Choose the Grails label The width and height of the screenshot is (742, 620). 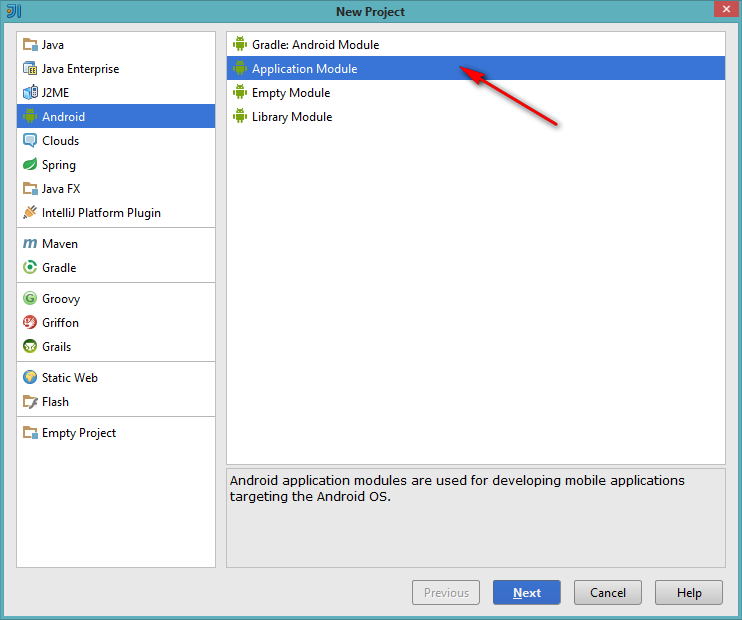click(56, 347)
